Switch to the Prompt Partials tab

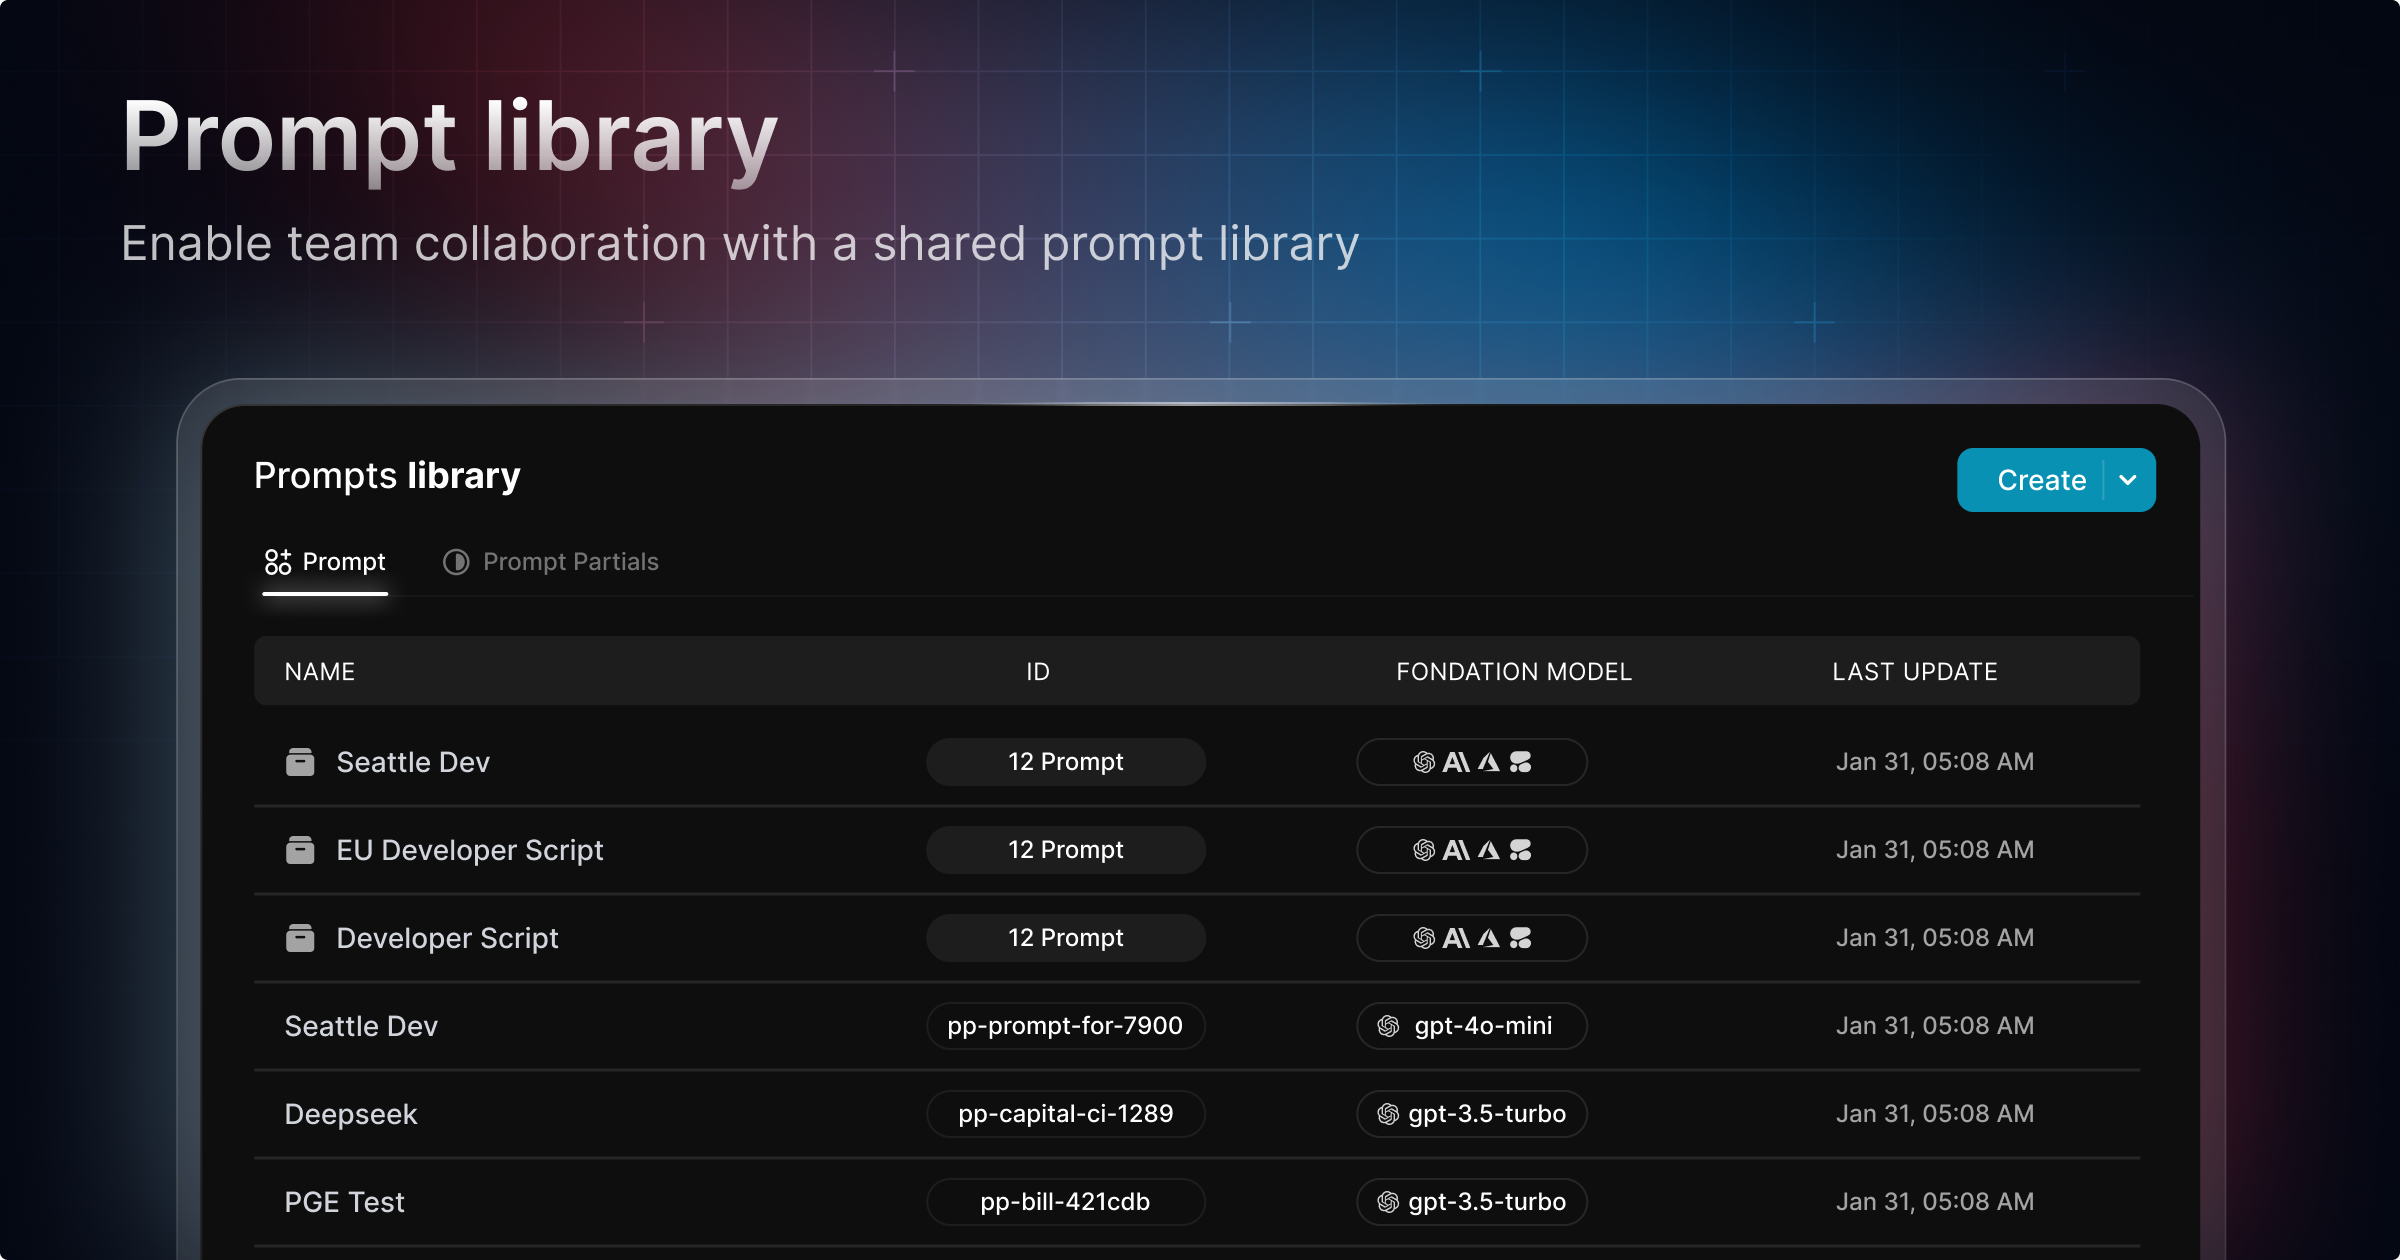point(570,562)
